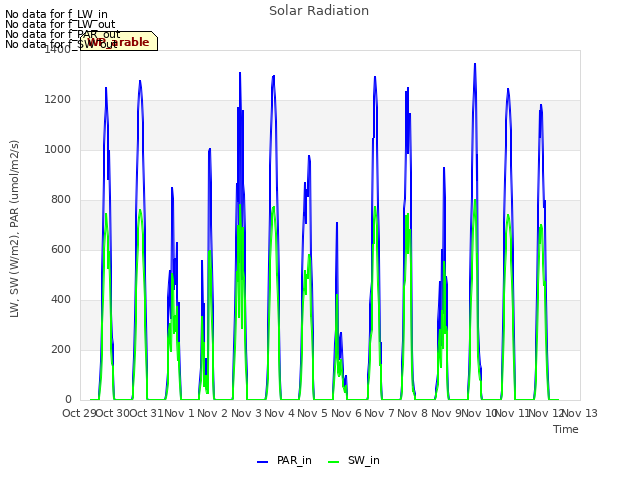The width and height of the screenshot is (640, 480).
Task: Click the Nov 1 x-axis label
Action: pos(179,413)
